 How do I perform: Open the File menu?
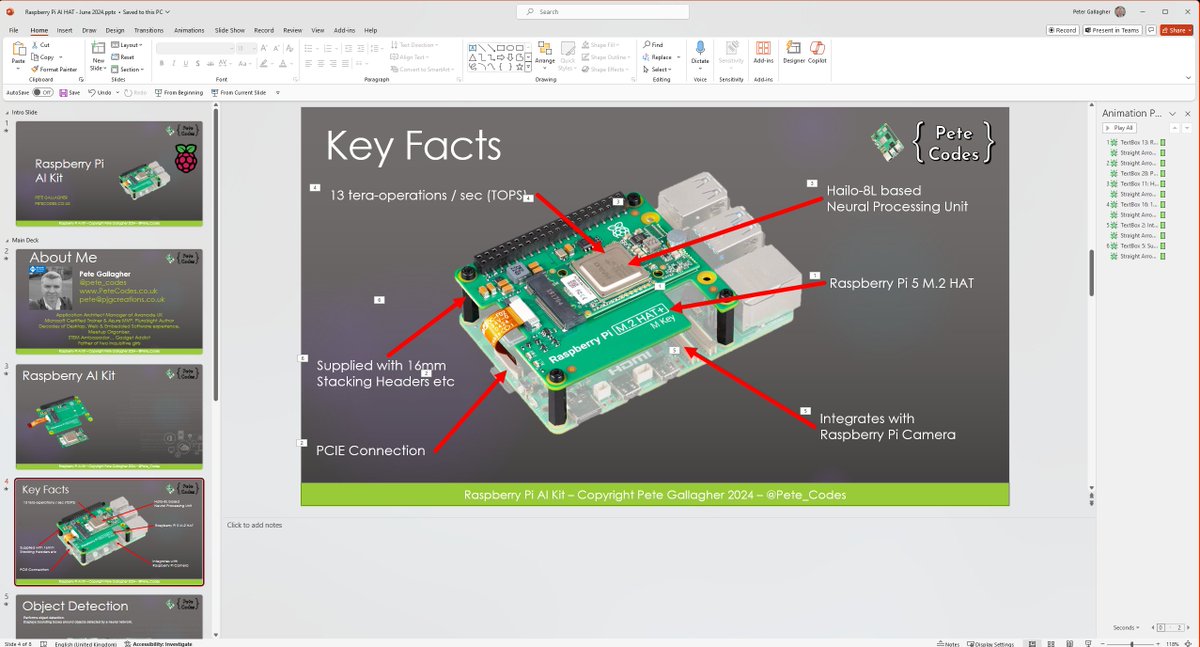[x=15, y=30]
